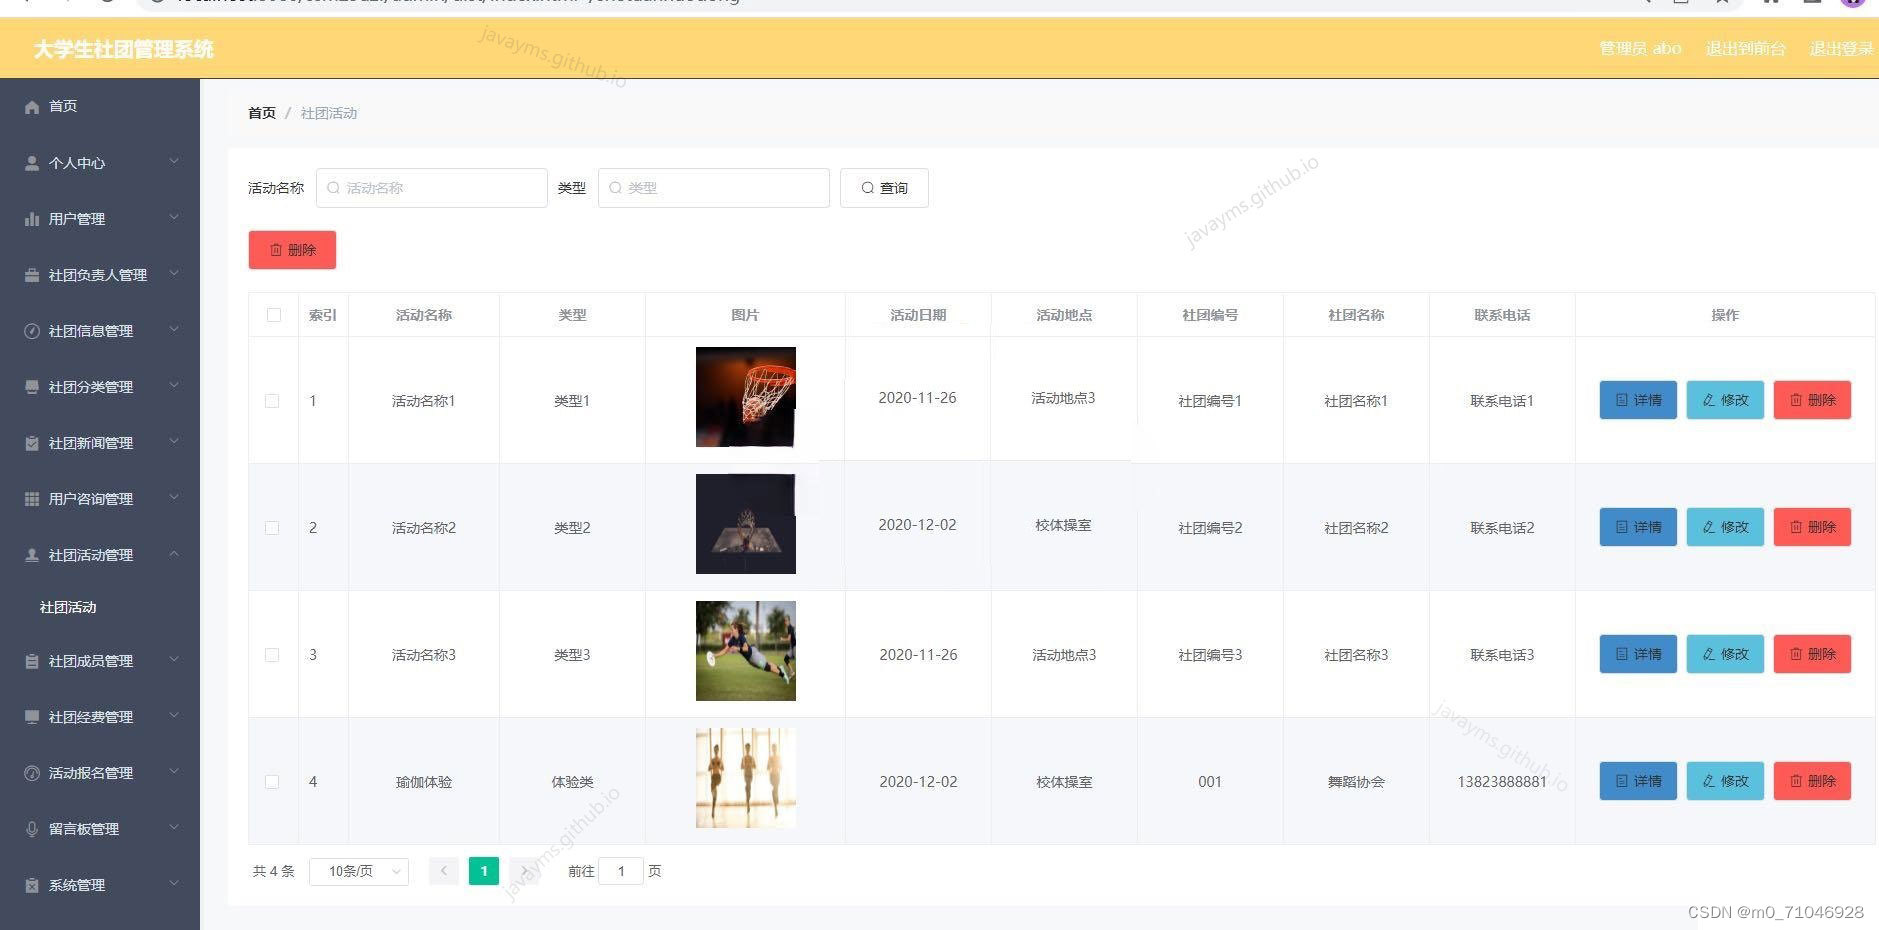
Task: Click the 前往 page number input
Action: tap(621, 871)
